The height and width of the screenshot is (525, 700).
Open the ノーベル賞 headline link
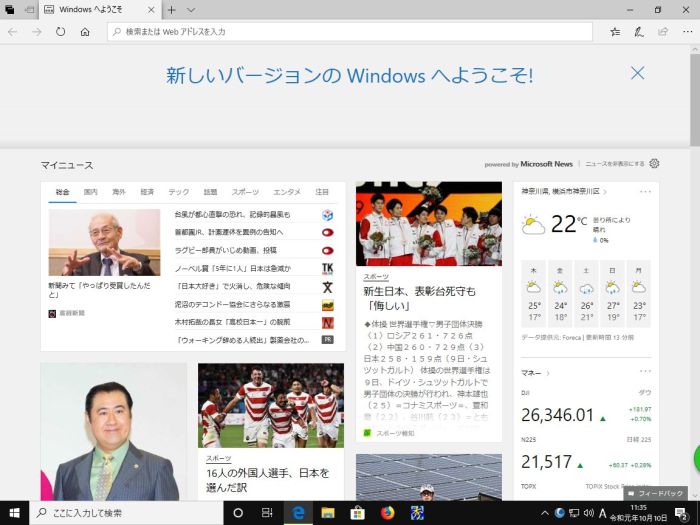[233, 268]
